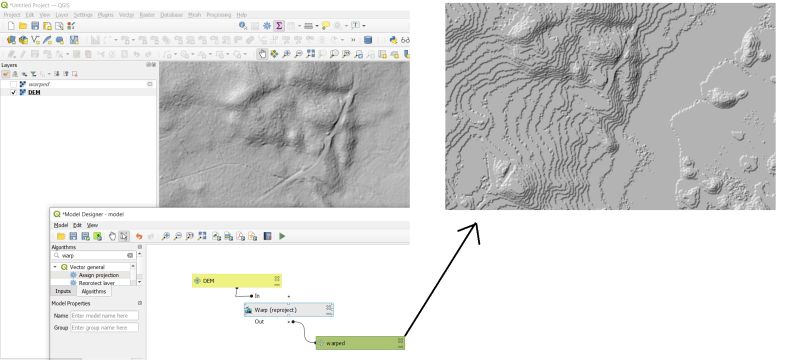This screenshot has height=360, width=800.
Task: Zoom out on the Model Designer canvas
Action: (178, 236)
